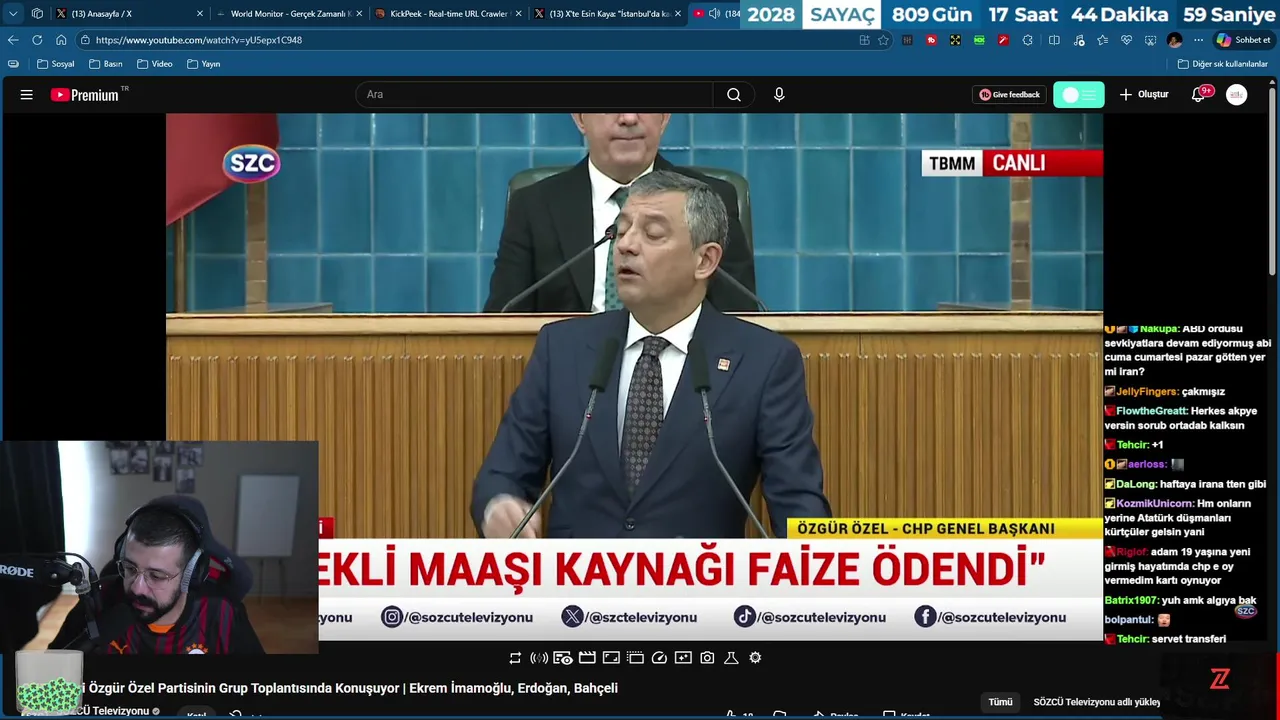Toggle the loop icon under the video
Viewport: 1280px width, 720px height.
(x=515, y=658)
